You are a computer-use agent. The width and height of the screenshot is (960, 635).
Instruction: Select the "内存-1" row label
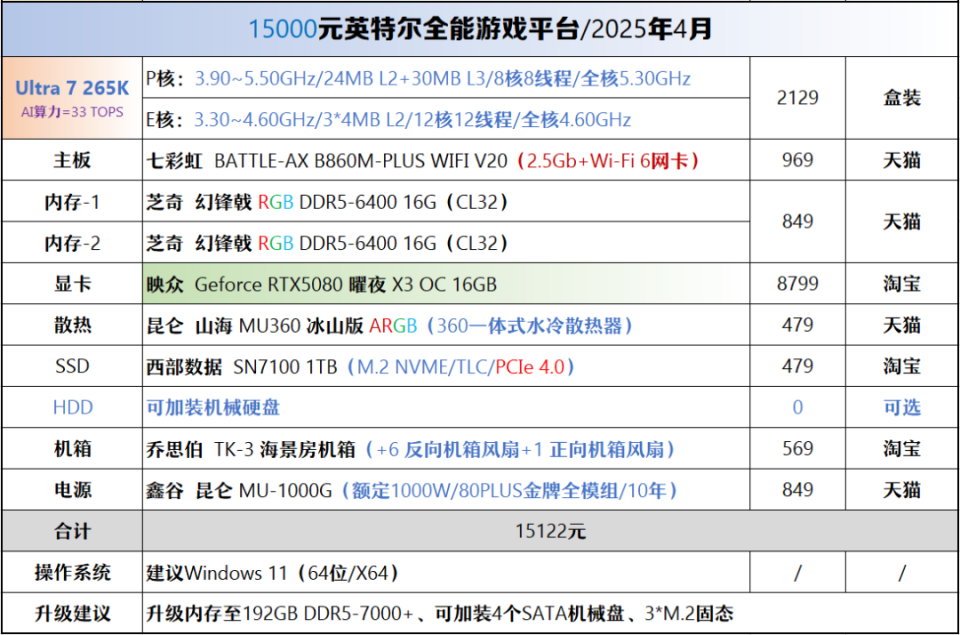72,202
